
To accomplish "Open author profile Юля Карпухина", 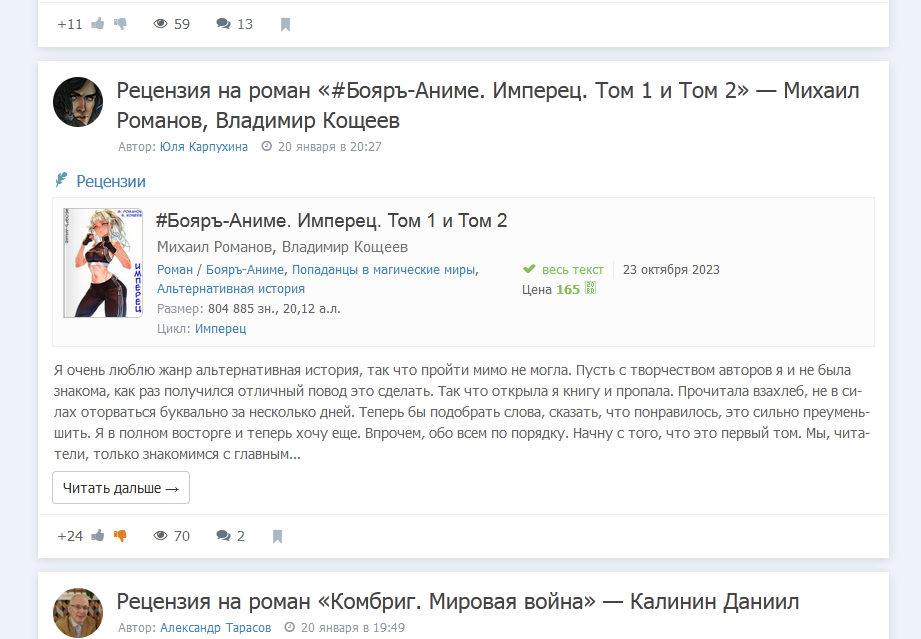I will 203,146.
